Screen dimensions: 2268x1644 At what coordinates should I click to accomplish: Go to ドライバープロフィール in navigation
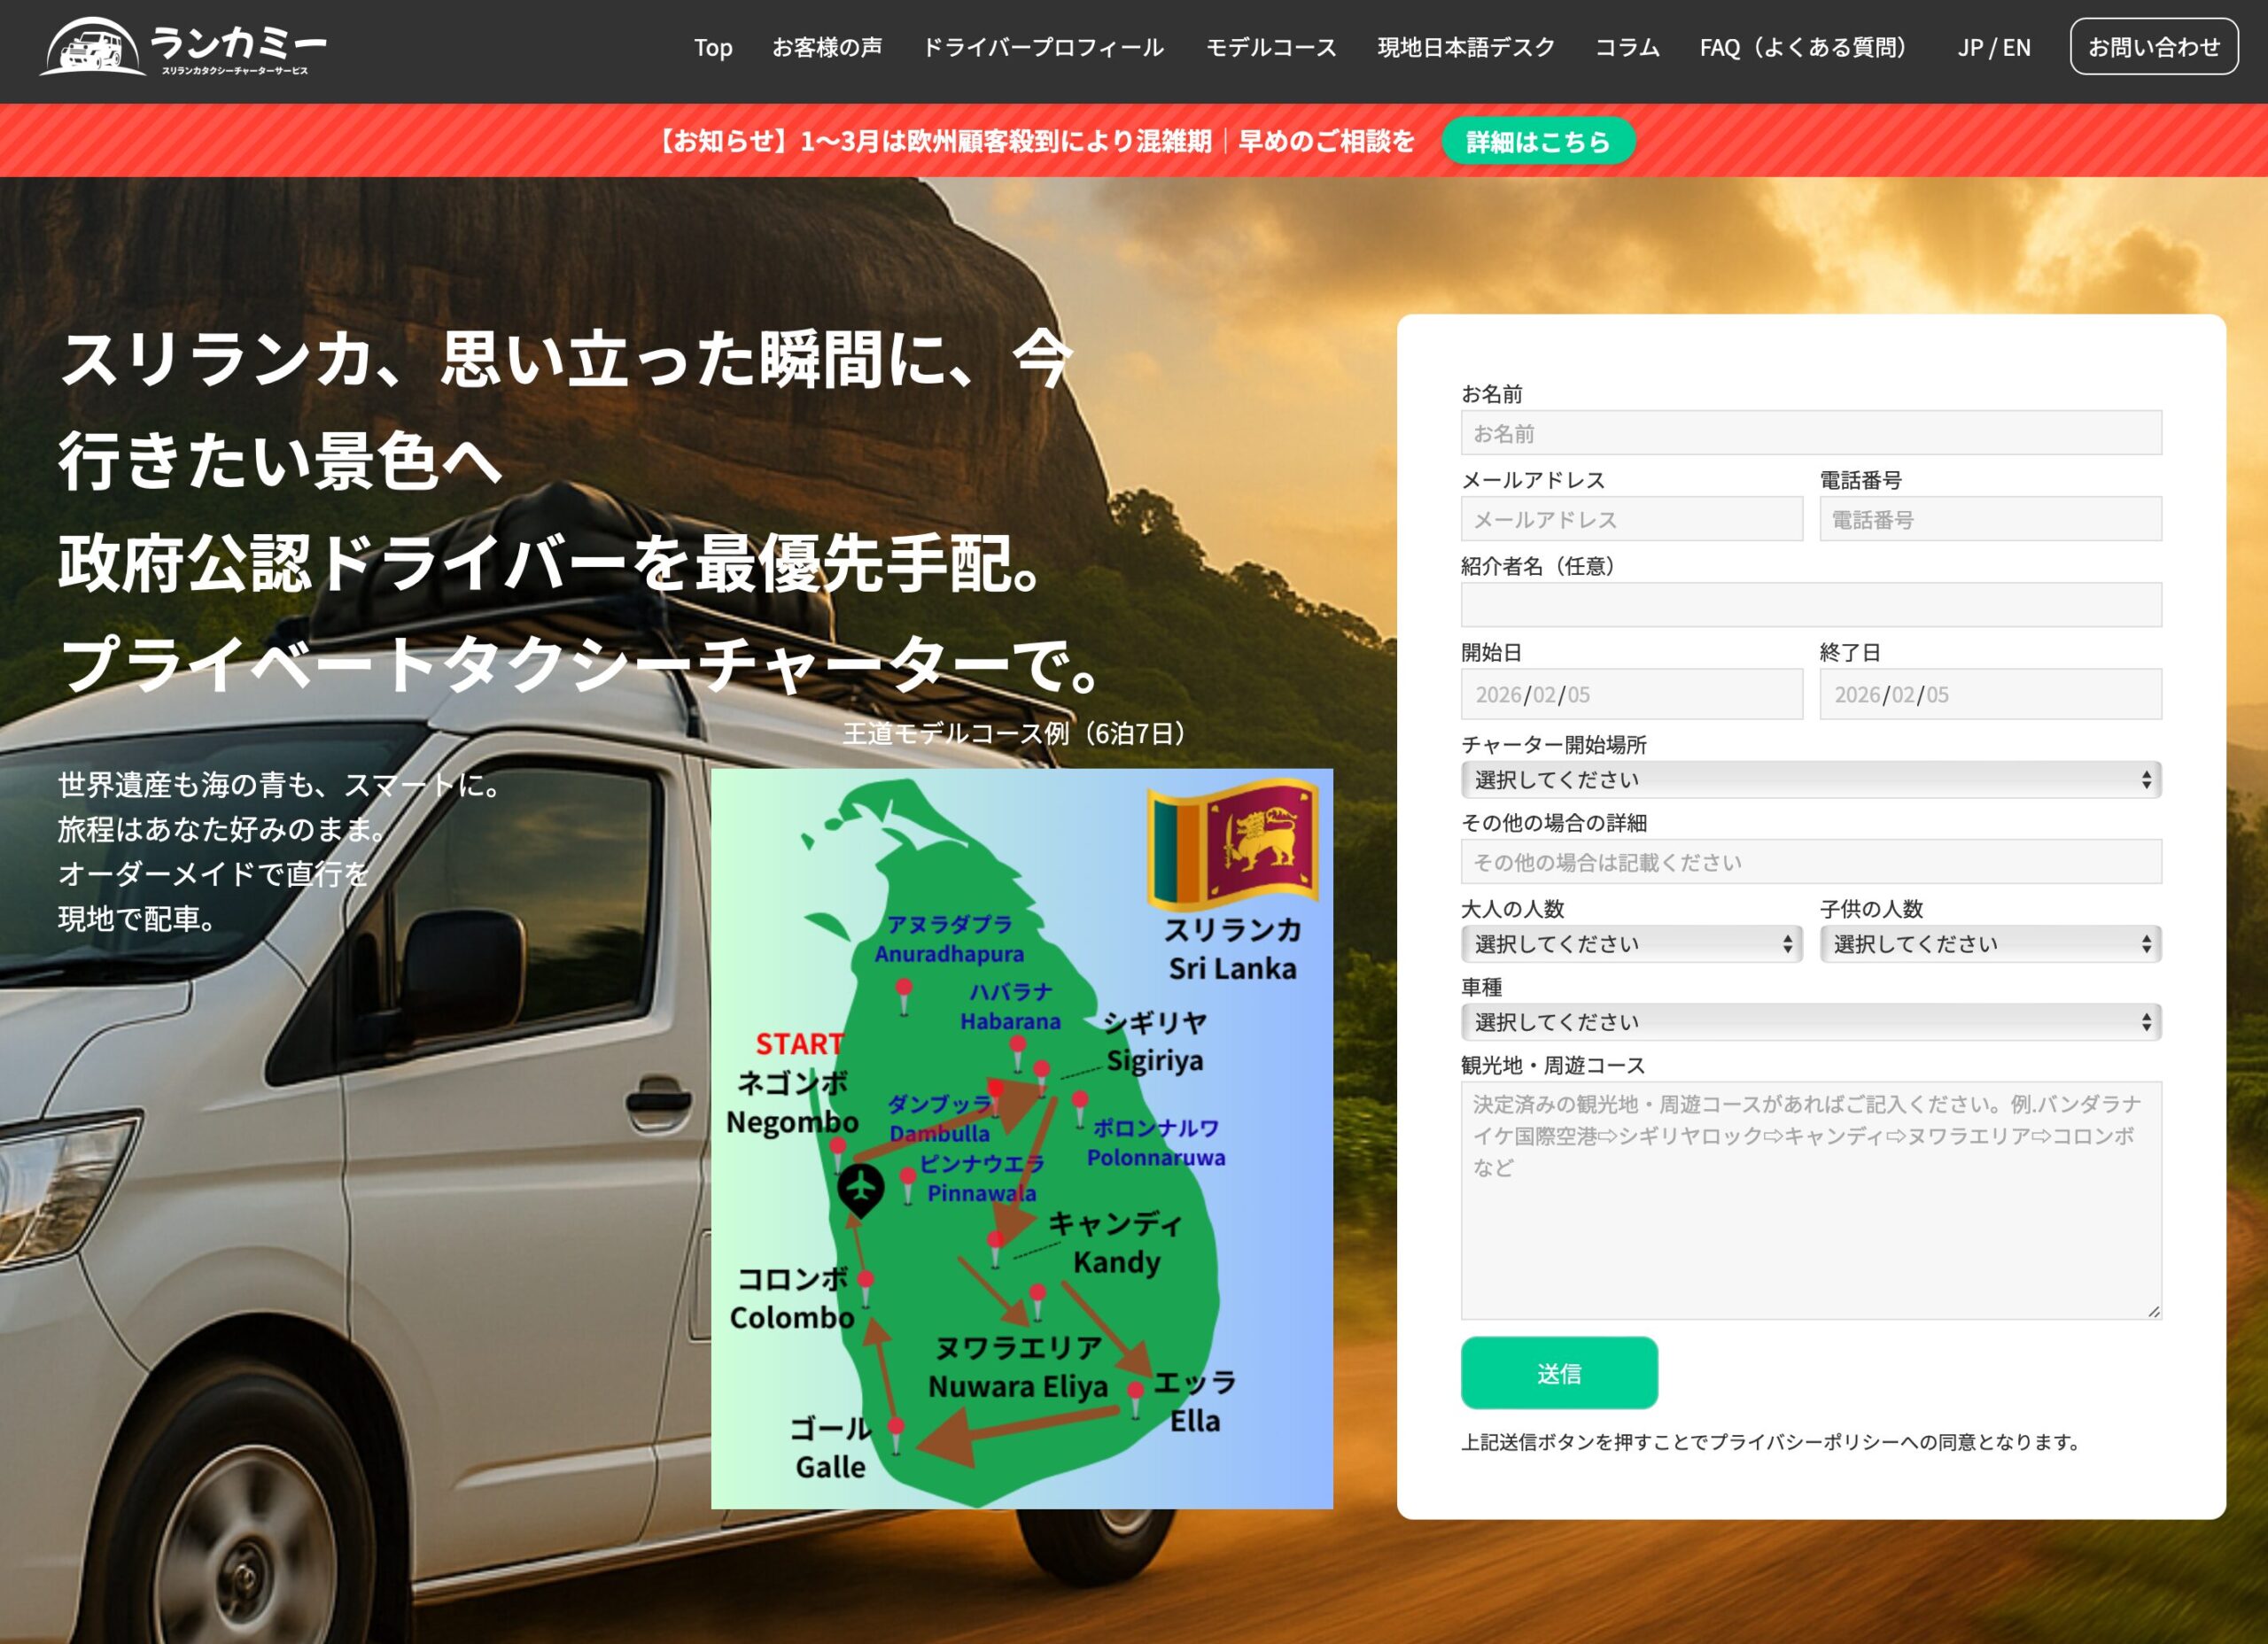pyautogui.click(x=1042, y=47)
